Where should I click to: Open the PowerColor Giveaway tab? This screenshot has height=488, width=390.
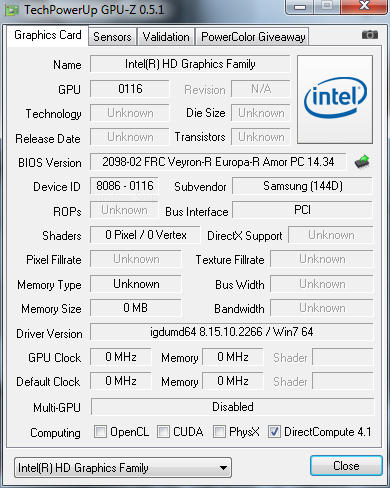click(x=253, y=37)
